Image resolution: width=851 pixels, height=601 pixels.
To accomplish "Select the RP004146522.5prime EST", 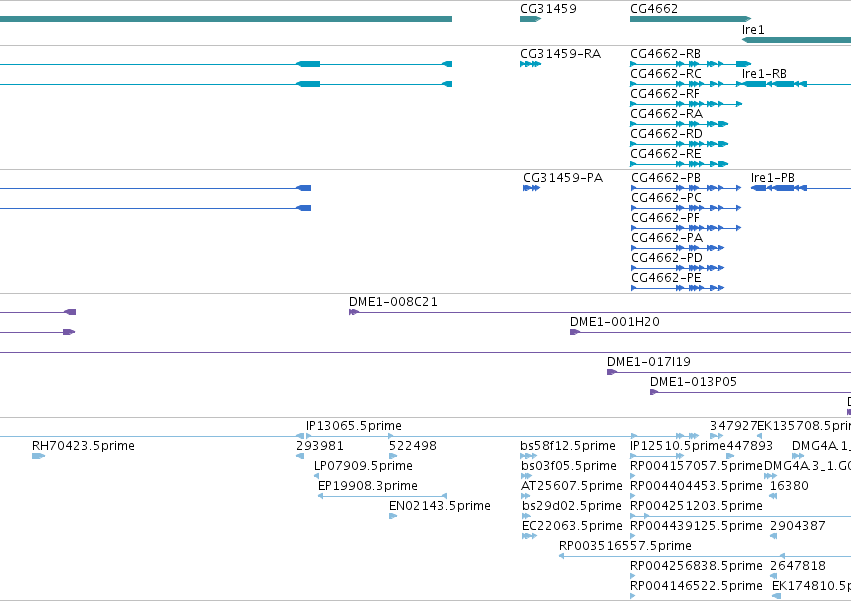I will point(696,586).
